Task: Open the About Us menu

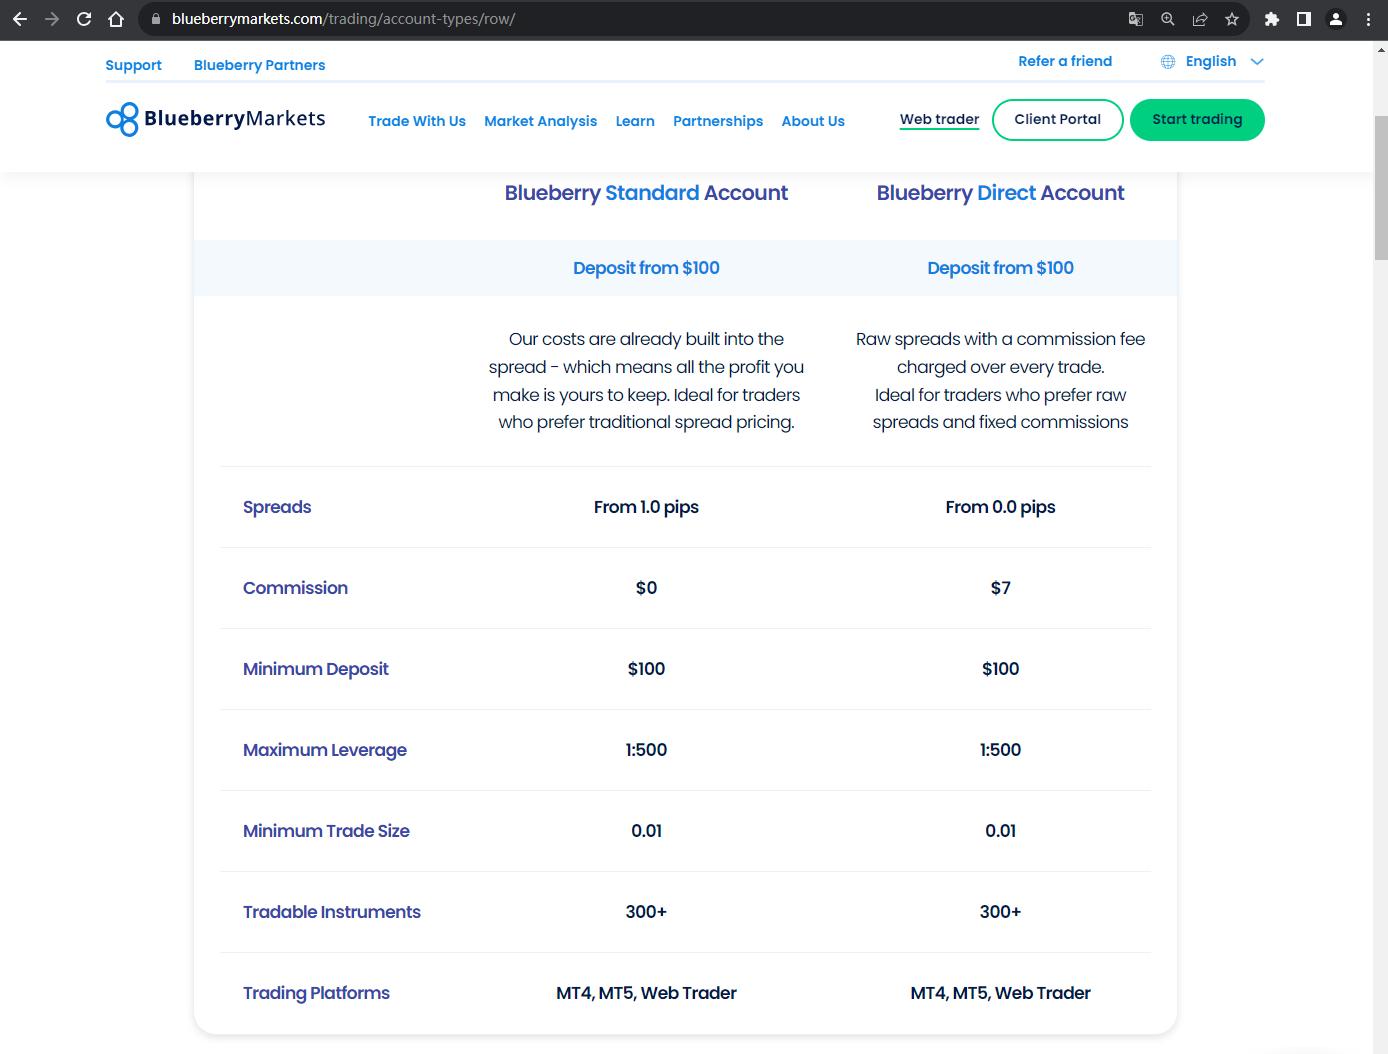Action: click(x=813, y=121)
